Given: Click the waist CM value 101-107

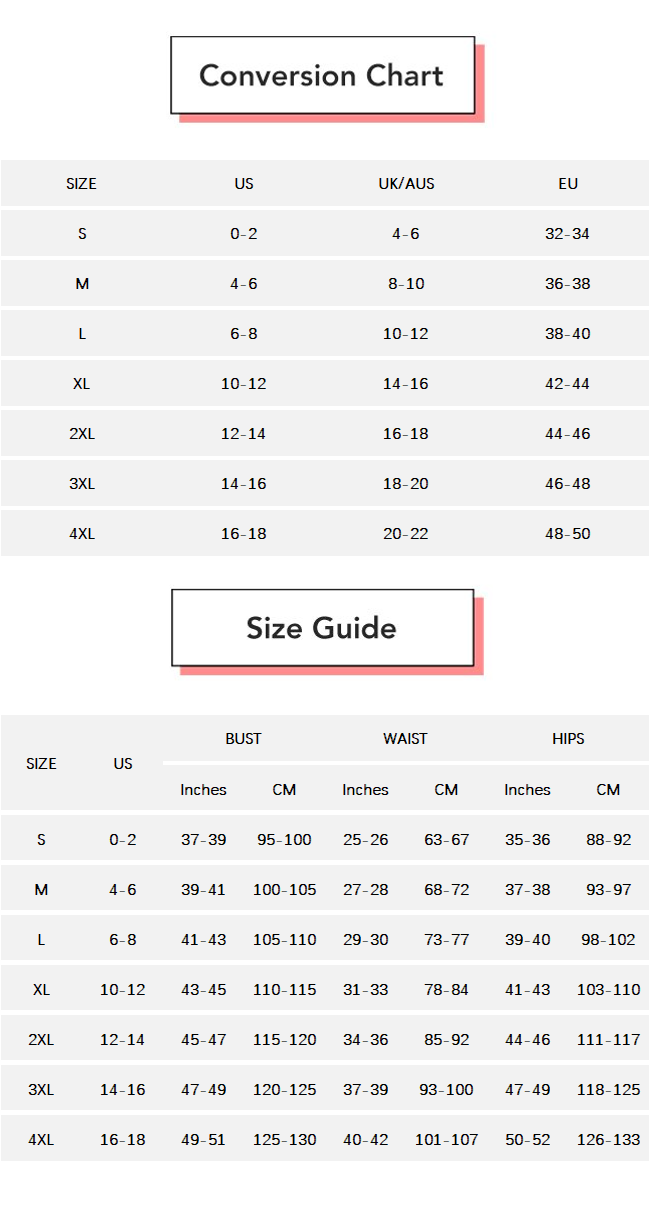Looking at the screenshot, I should click(446, 1140).
